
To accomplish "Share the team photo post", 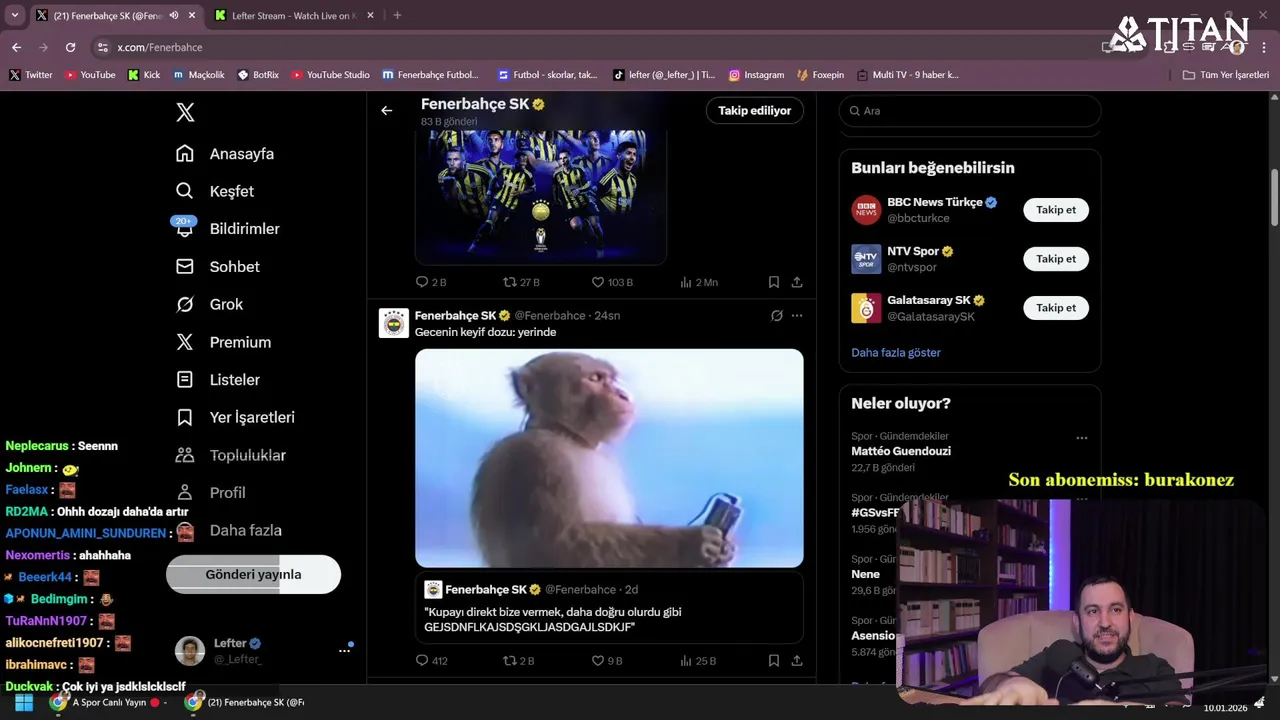I will click(797, 283).
